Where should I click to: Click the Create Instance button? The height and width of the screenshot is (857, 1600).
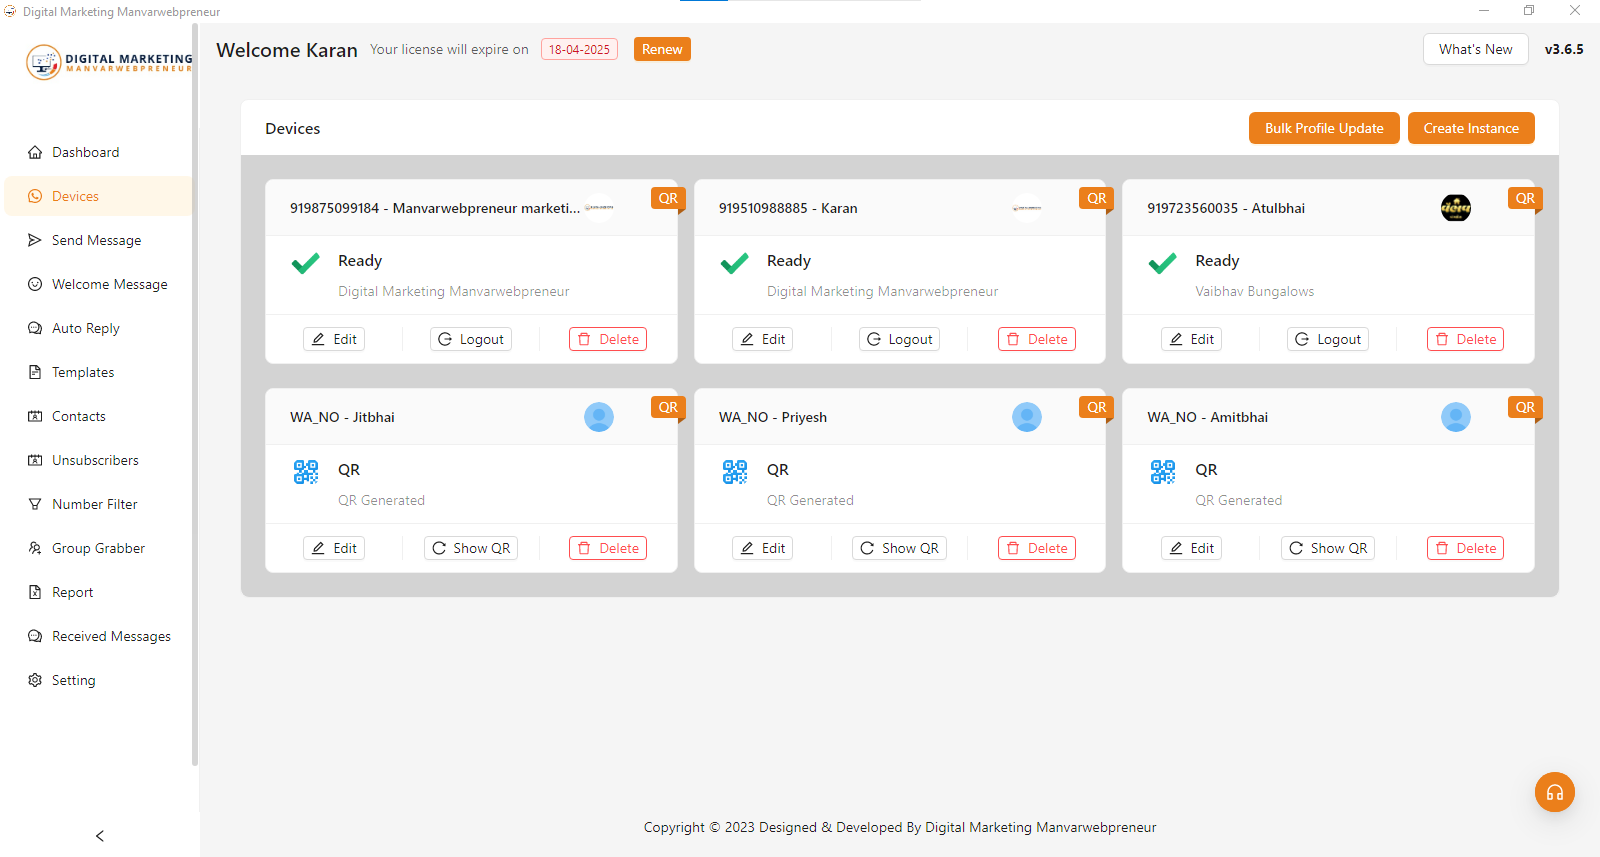(1470, 128)
